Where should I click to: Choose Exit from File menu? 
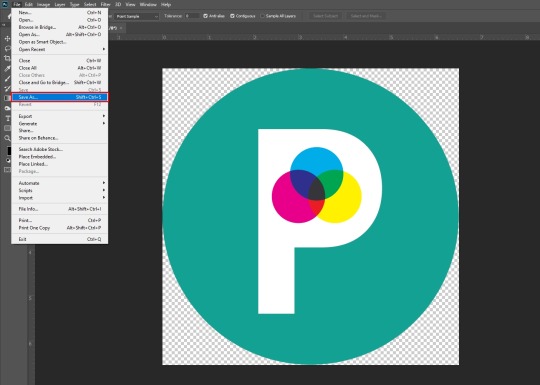click(60, 239)
